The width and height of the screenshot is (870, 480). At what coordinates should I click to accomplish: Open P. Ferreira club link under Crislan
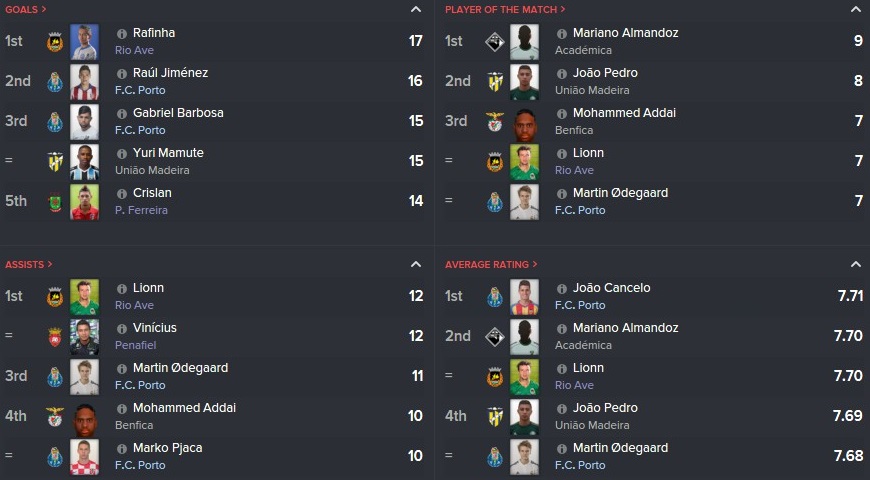tap(141, 210)
